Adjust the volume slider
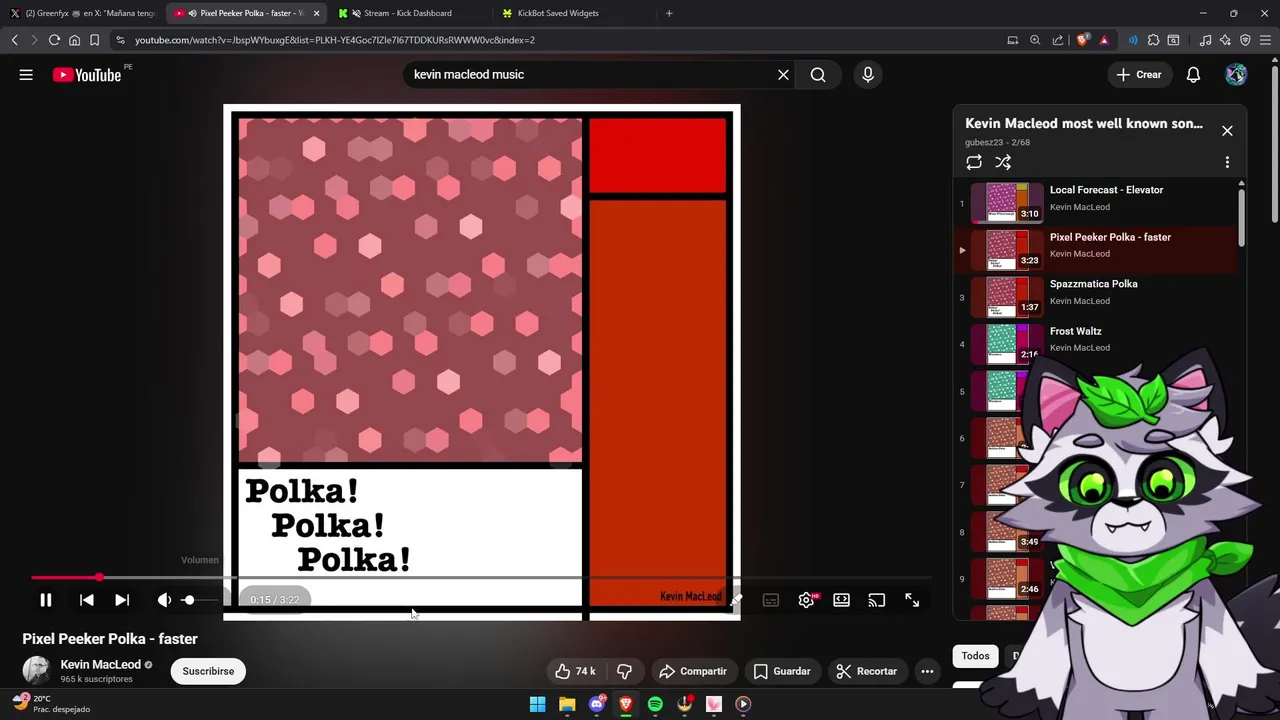The width and height of the screenshot is (1280, 720). click(x=201, y=600)
